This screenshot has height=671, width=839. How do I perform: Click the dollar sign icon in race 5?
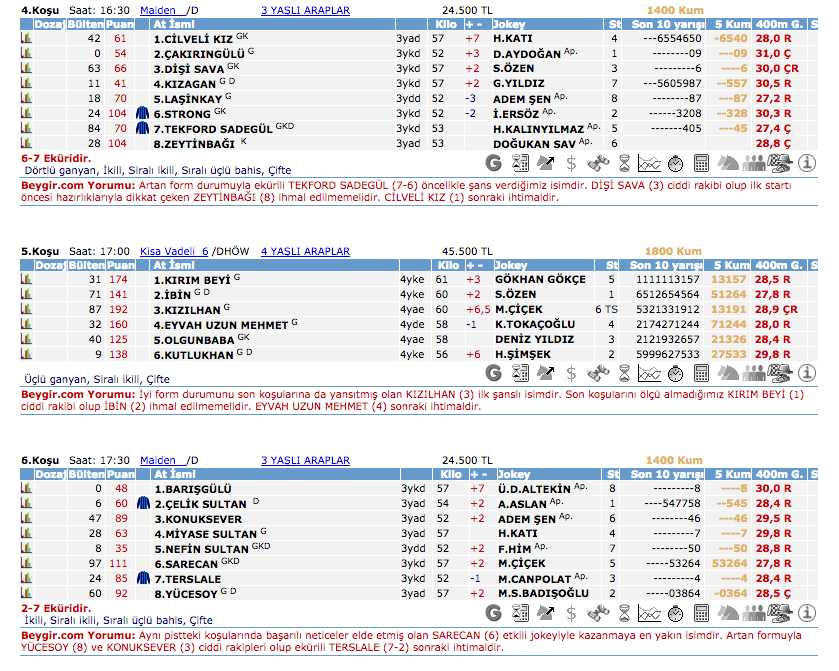point(571,373)
